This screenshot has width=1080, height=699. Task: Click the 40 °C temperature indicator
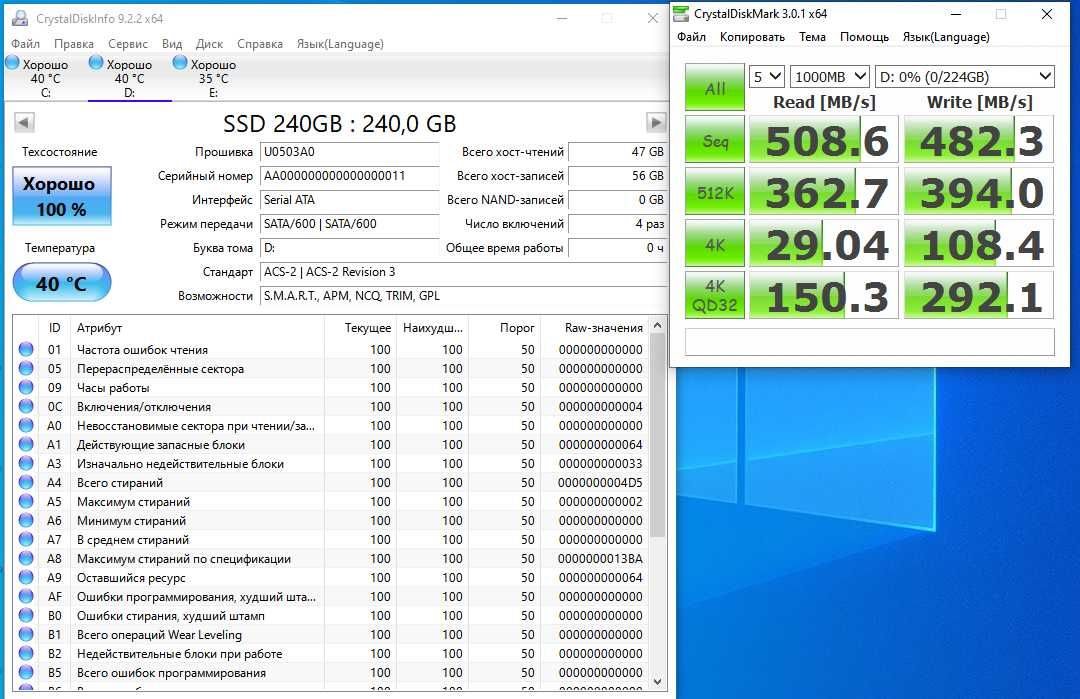coord(61,282)
